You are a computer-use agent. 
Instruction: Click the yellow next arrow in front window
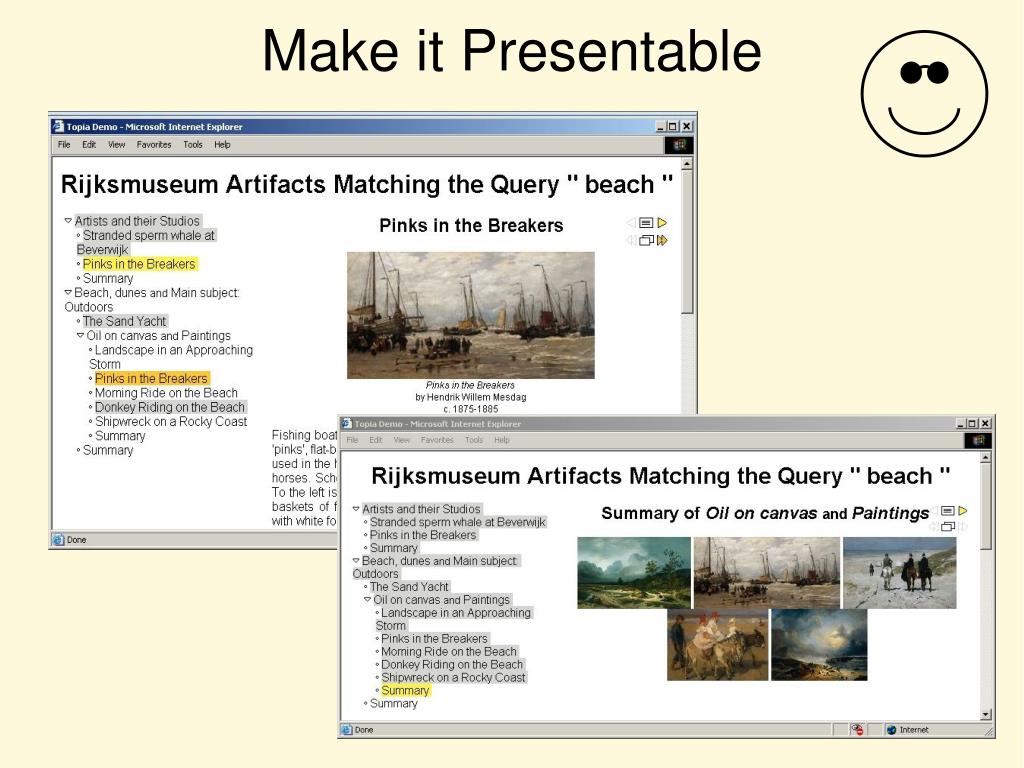pos(963,511)
